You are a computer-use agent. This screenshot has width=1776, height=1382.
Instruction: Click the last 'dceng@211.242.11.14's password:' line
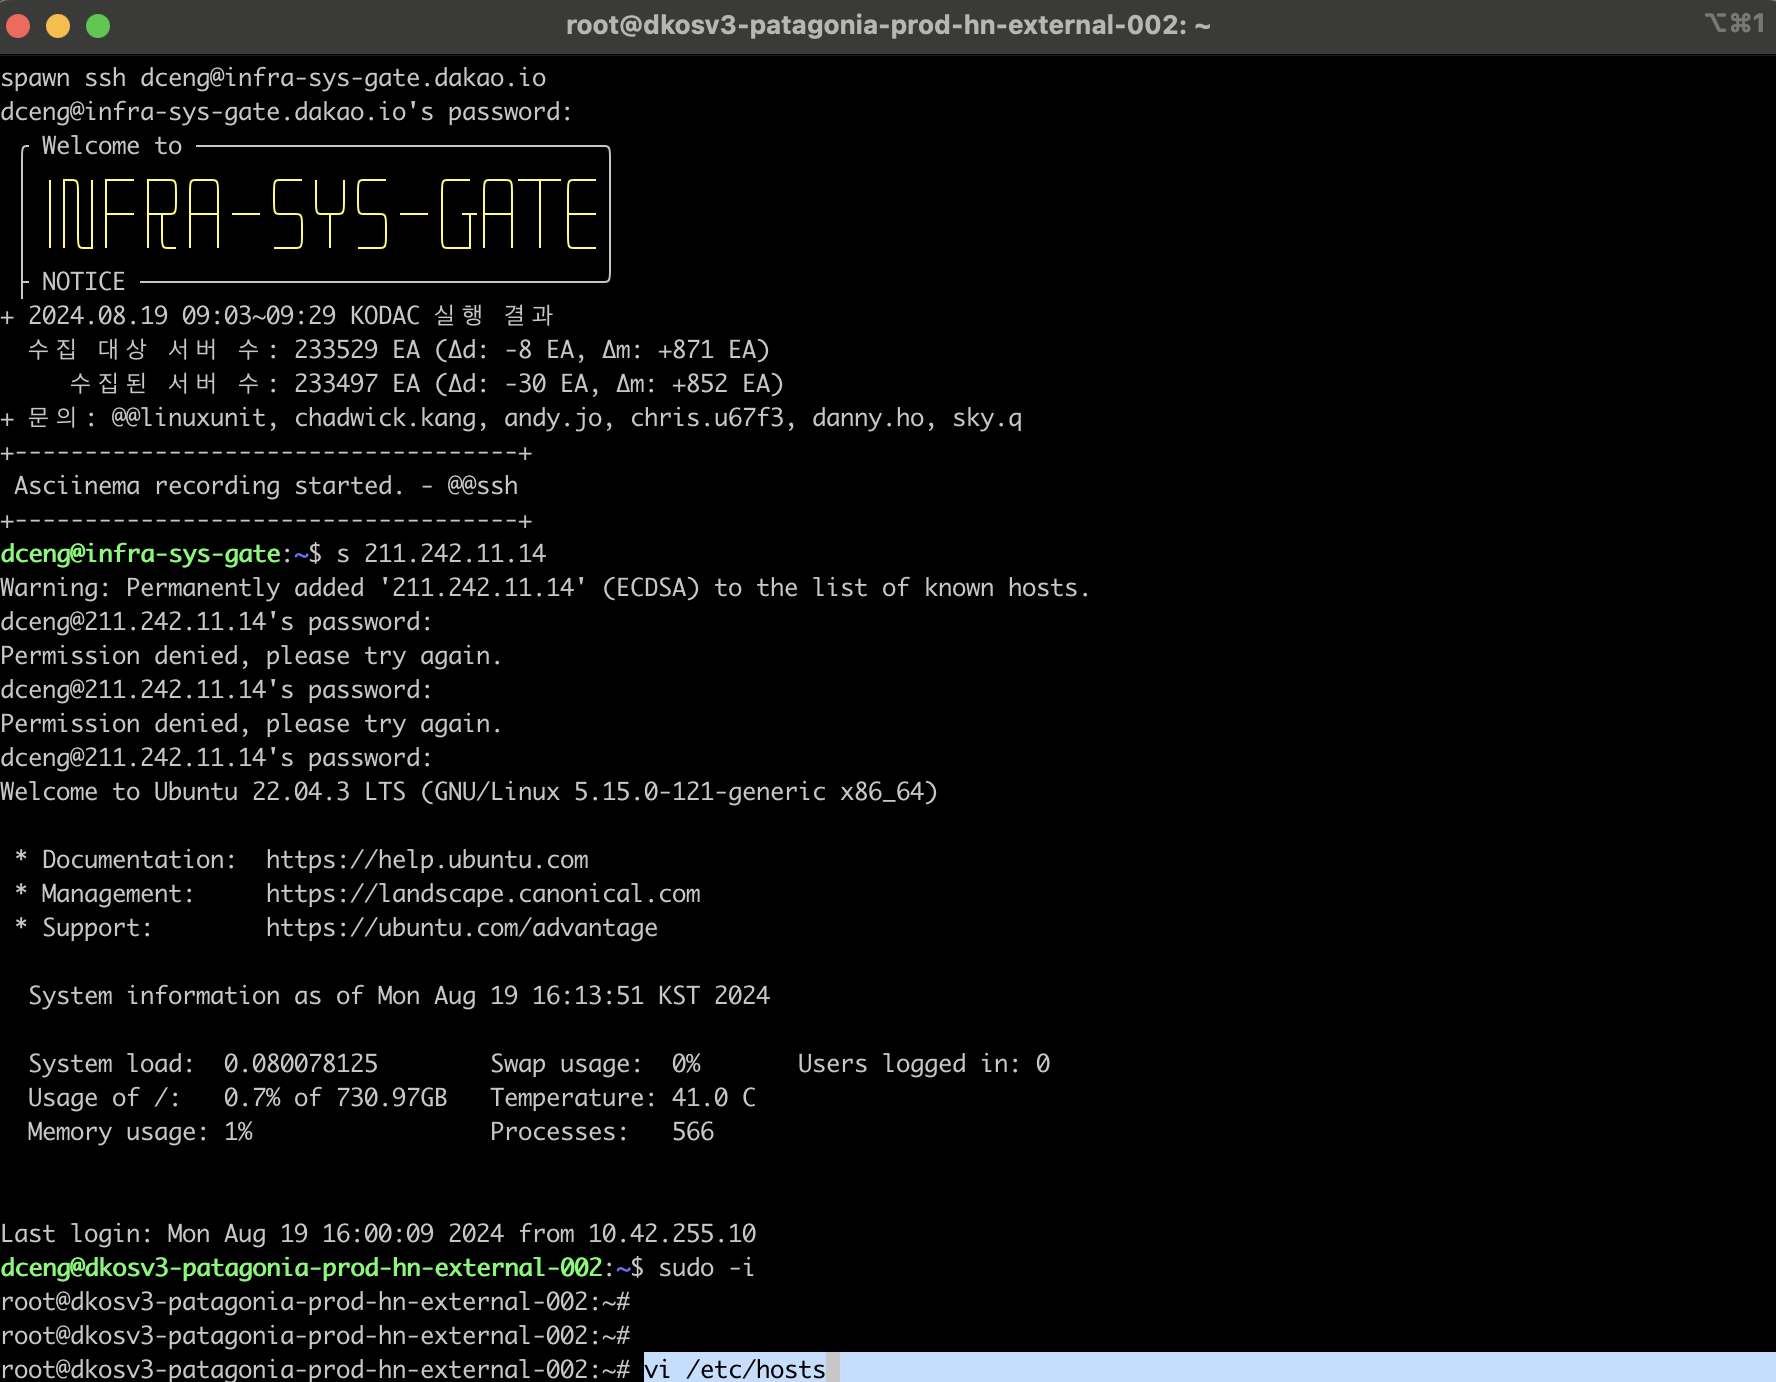tap(216, 758)
